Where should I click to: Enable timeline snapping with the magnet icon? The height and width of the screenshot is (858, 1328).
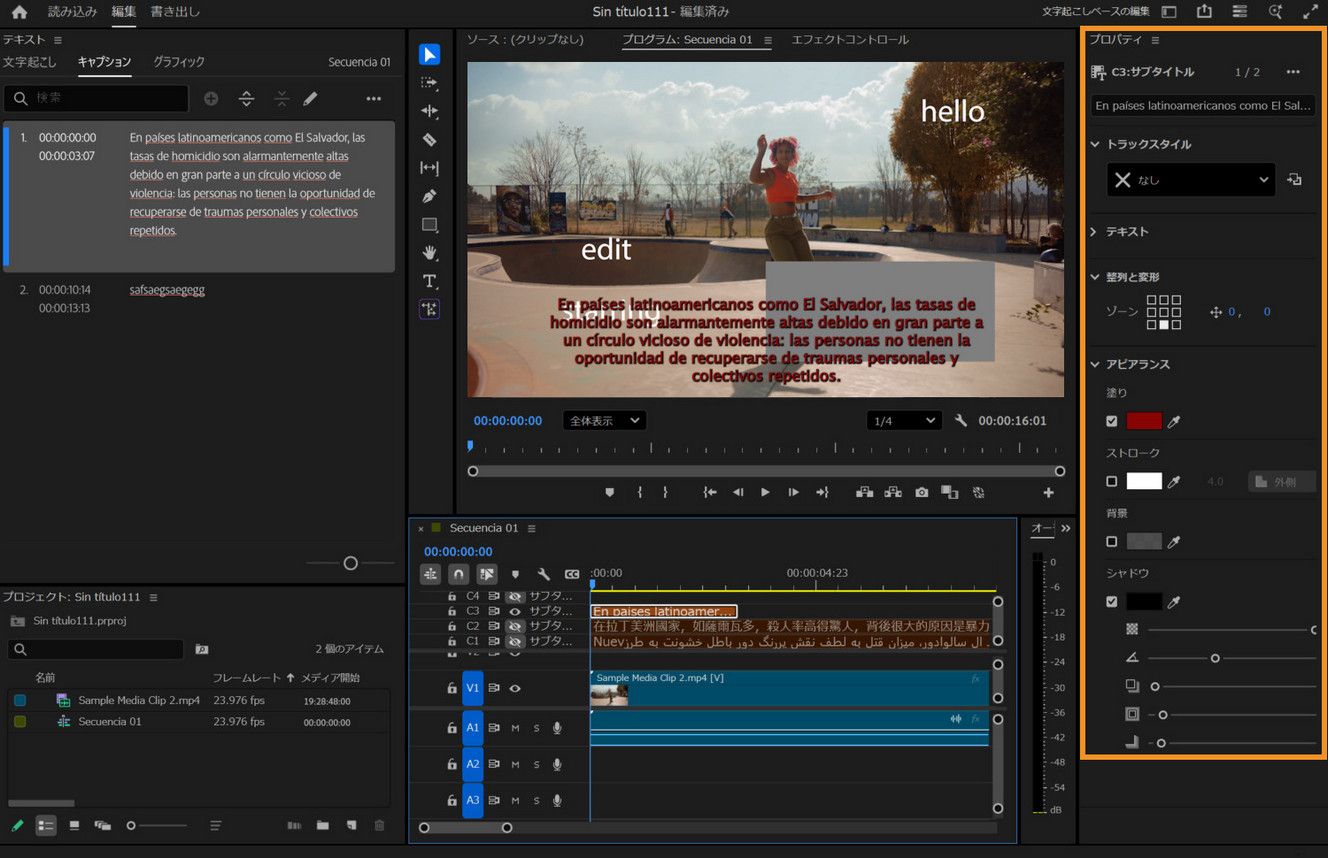point(458,574)
